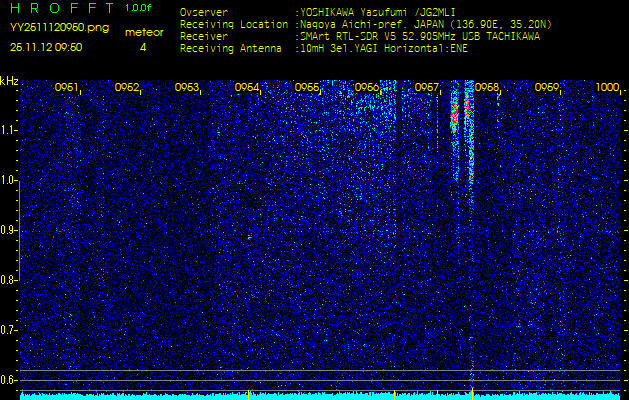The image size is (629, 400).
Task: Click the 0.6 kHz frequency label
Action: (8, 380)
